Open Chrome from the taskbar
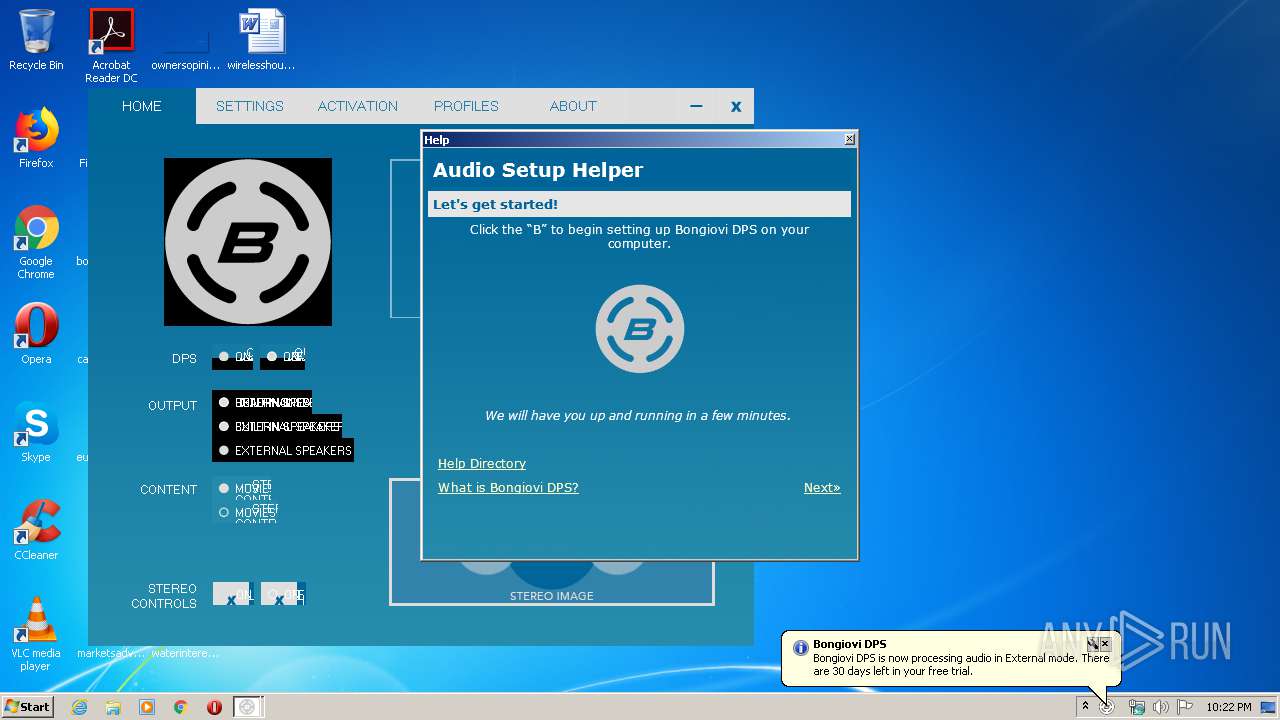Image resolution: width=1280 pixels, height=720 pixels. 181,707
